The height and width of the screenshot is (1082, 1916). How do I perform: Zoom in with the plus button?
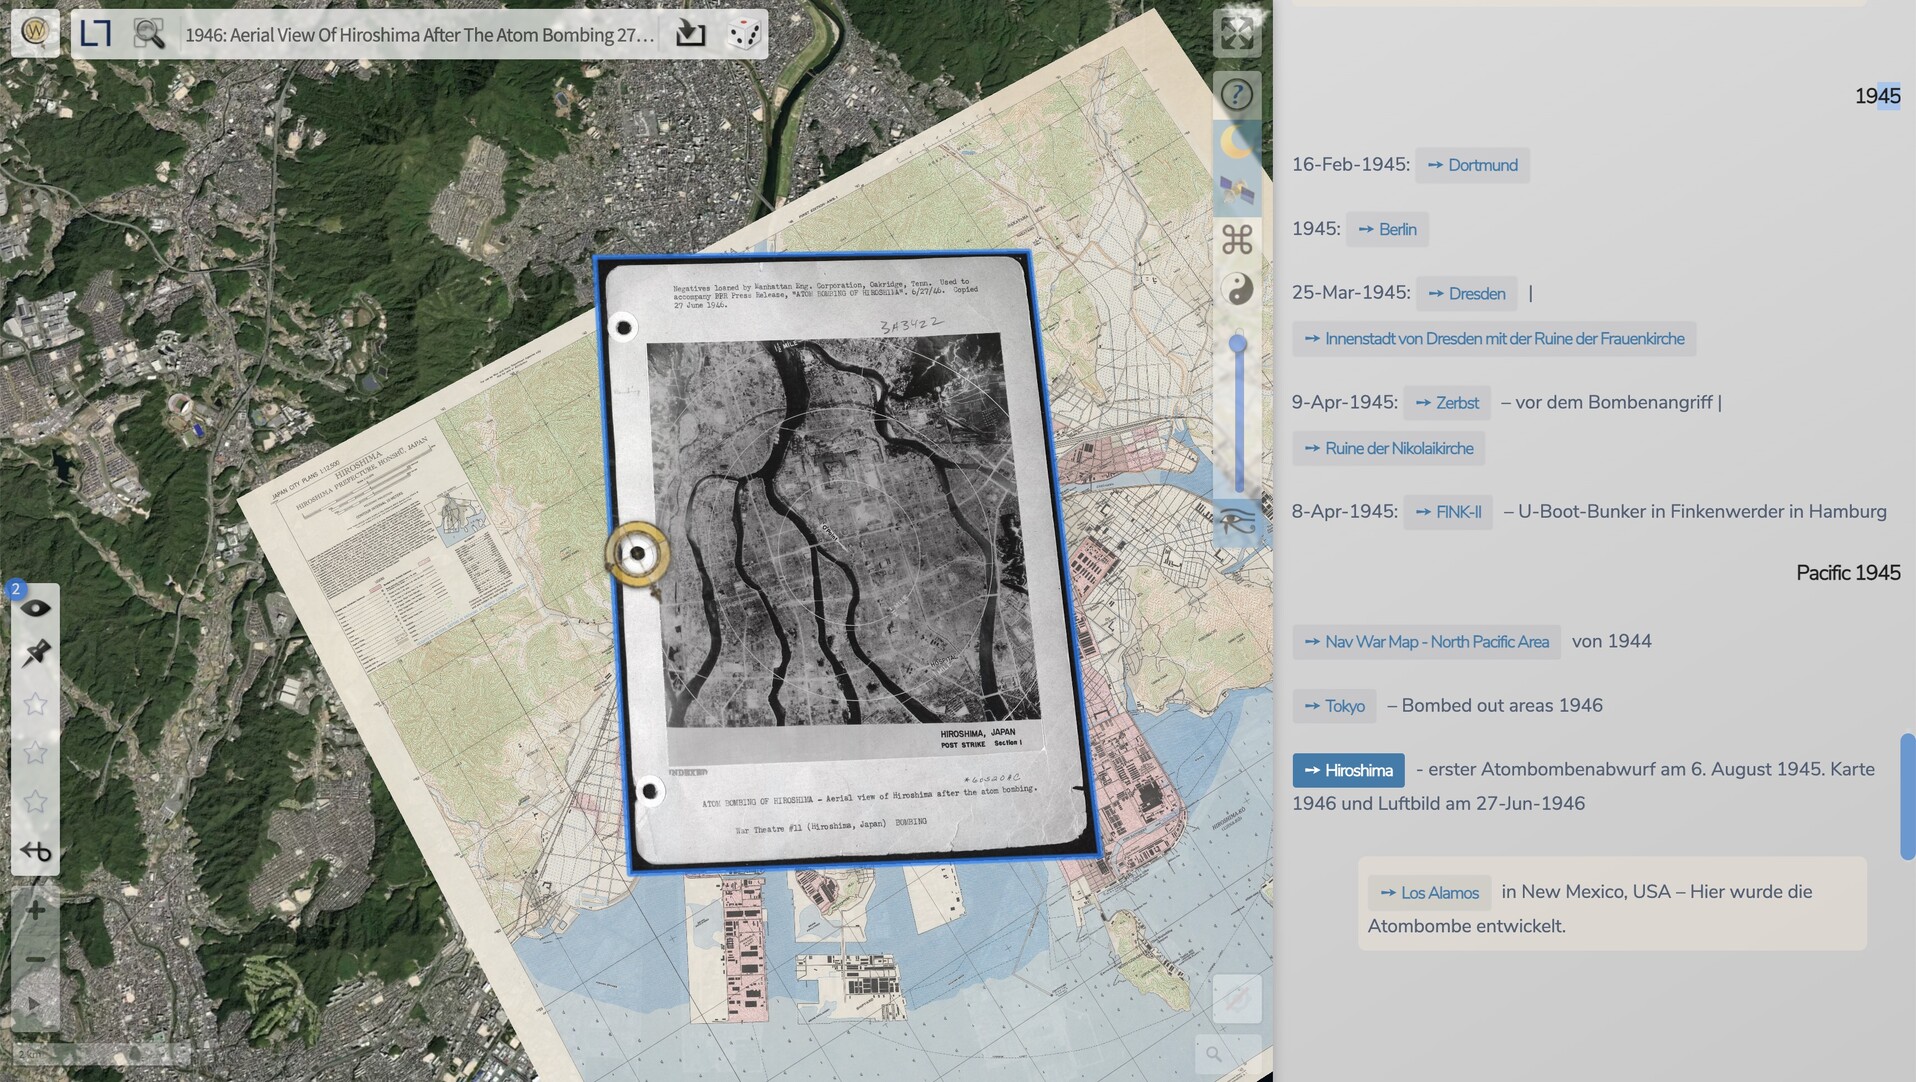36,910
